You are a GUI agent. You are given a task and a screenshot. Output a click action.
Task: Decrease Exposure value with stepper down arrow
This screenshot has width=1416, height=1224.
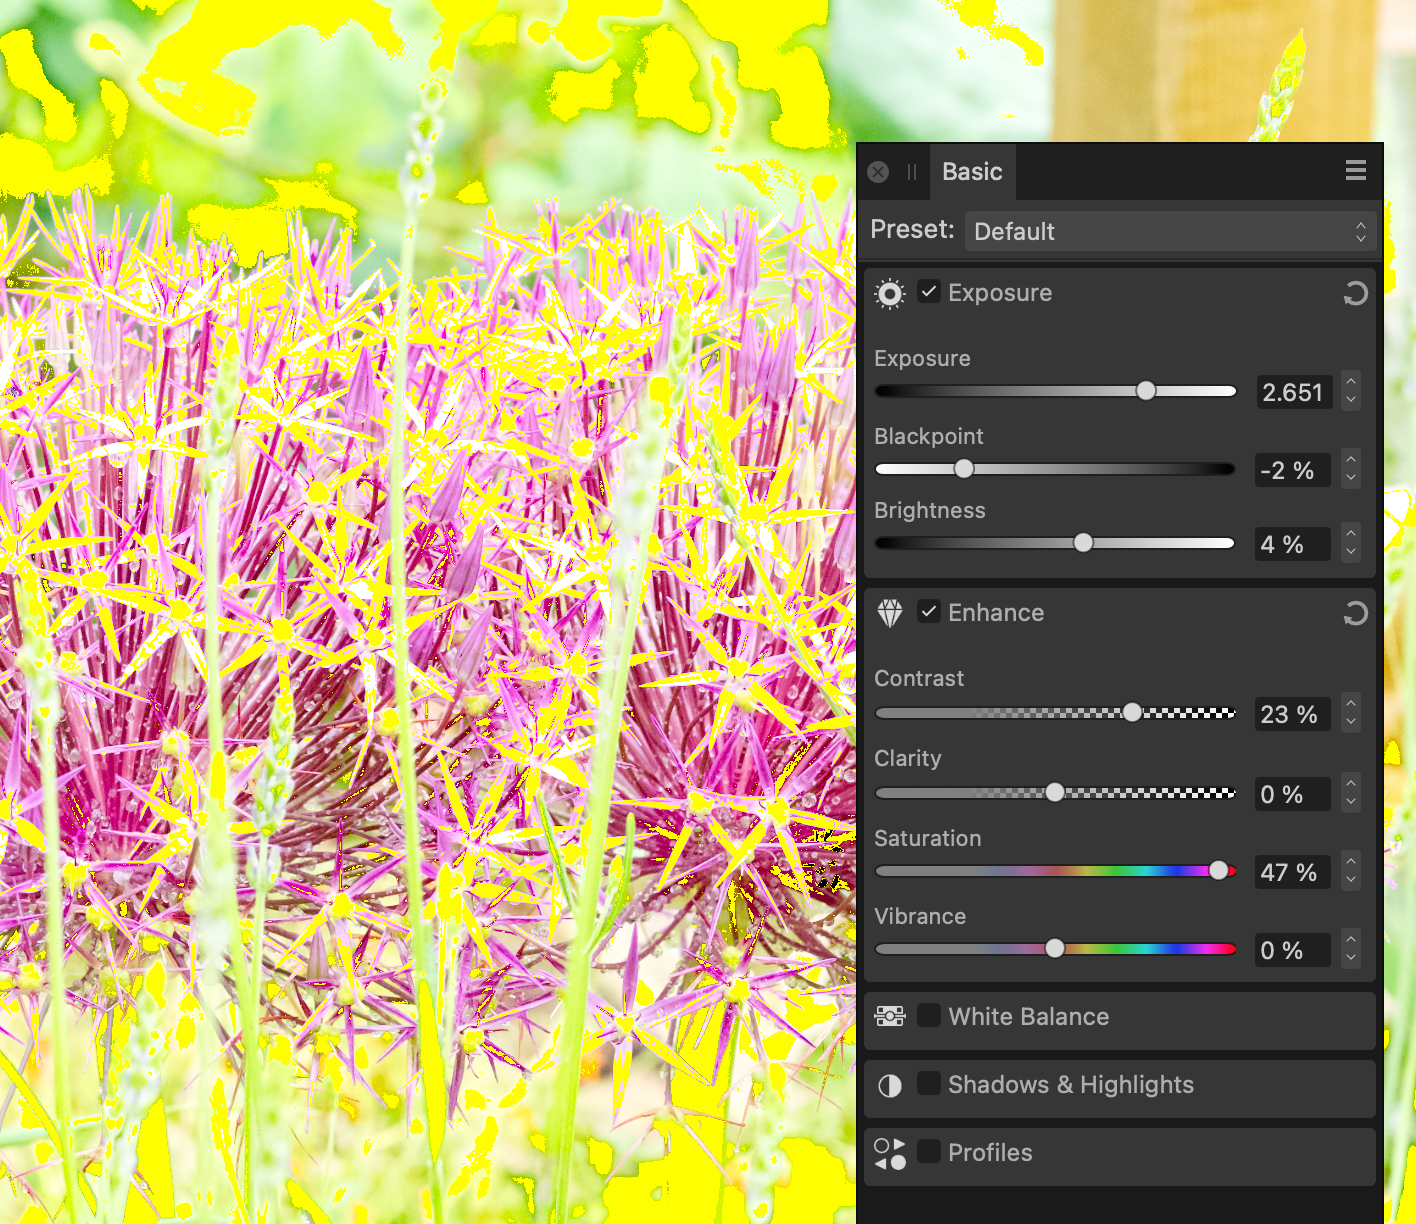(1351, 401)
